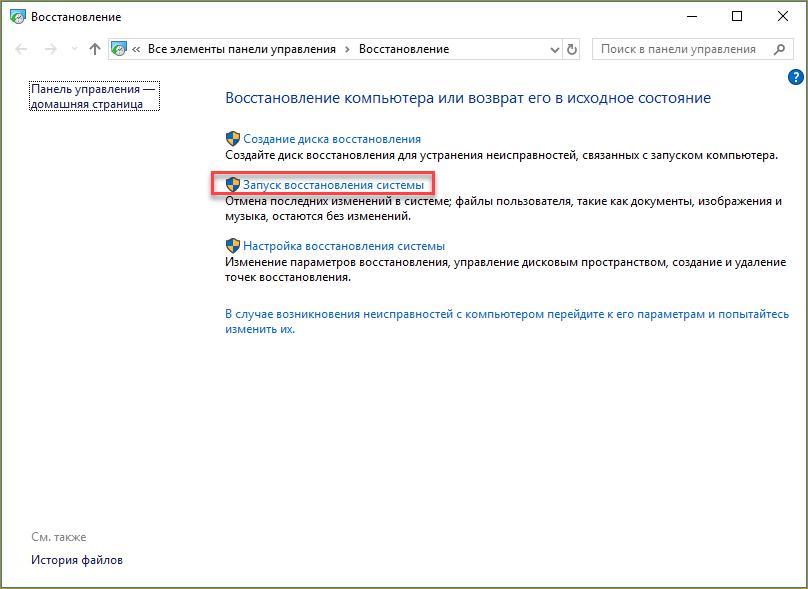Click the search magnifier icon
808x589 pixels.
tap(780, 49)
